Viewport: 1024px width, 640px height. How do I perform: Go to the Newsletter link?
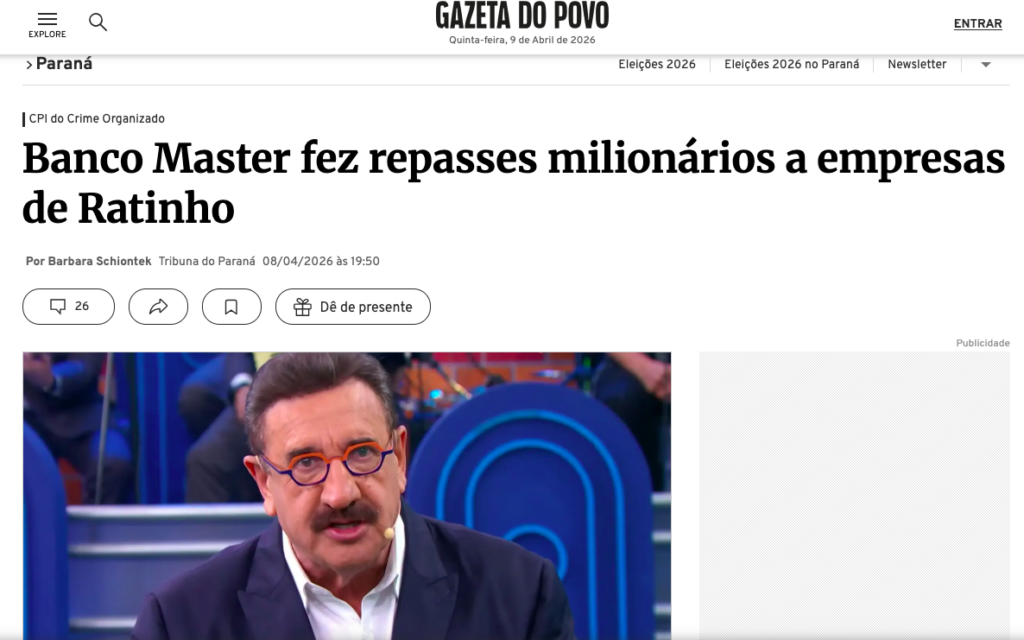917,64
